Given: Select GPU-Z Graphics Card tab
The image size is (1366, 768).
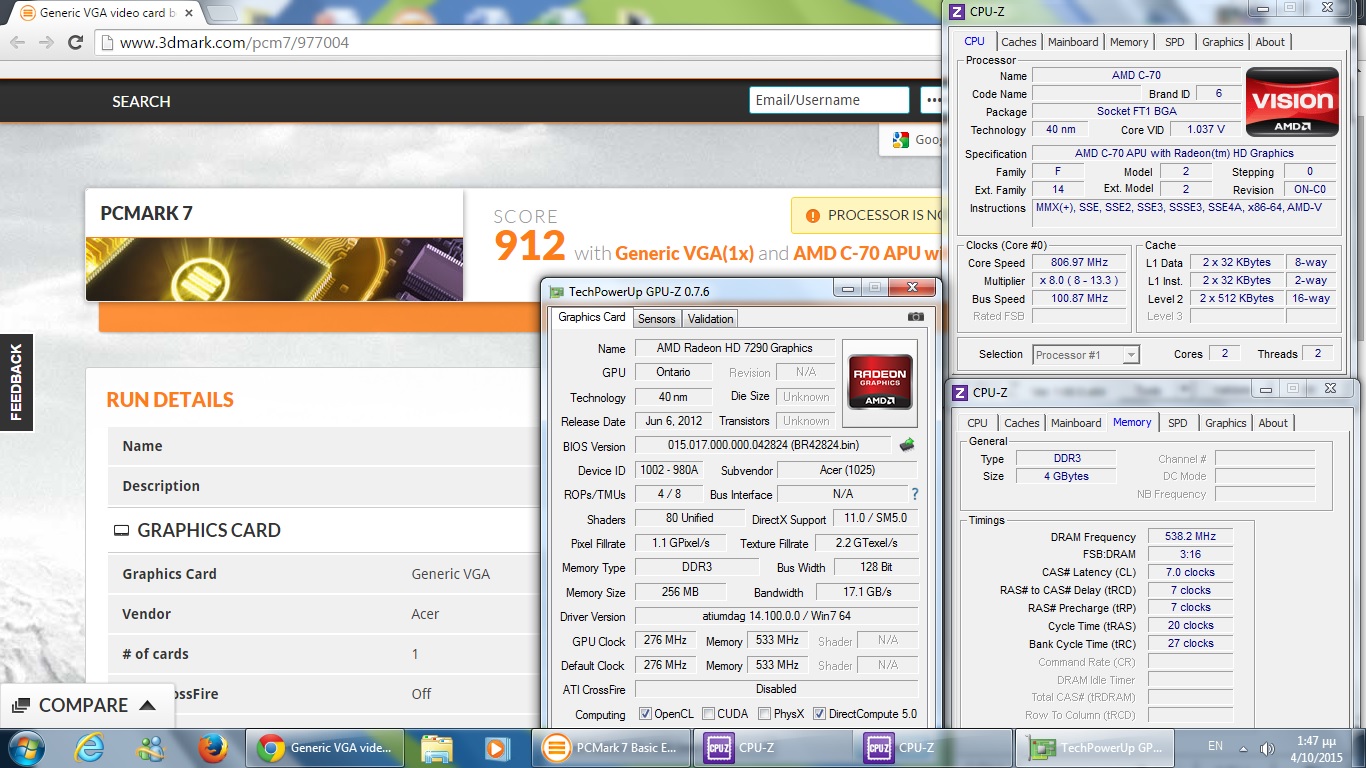Looking at the screenshot, I should tap(592, 318).
